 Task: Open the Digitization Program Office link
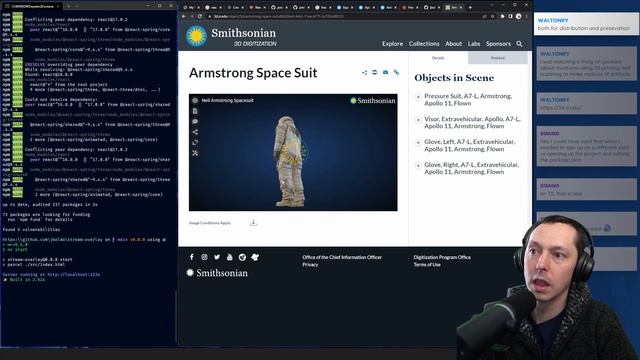[x=442, y=257]
